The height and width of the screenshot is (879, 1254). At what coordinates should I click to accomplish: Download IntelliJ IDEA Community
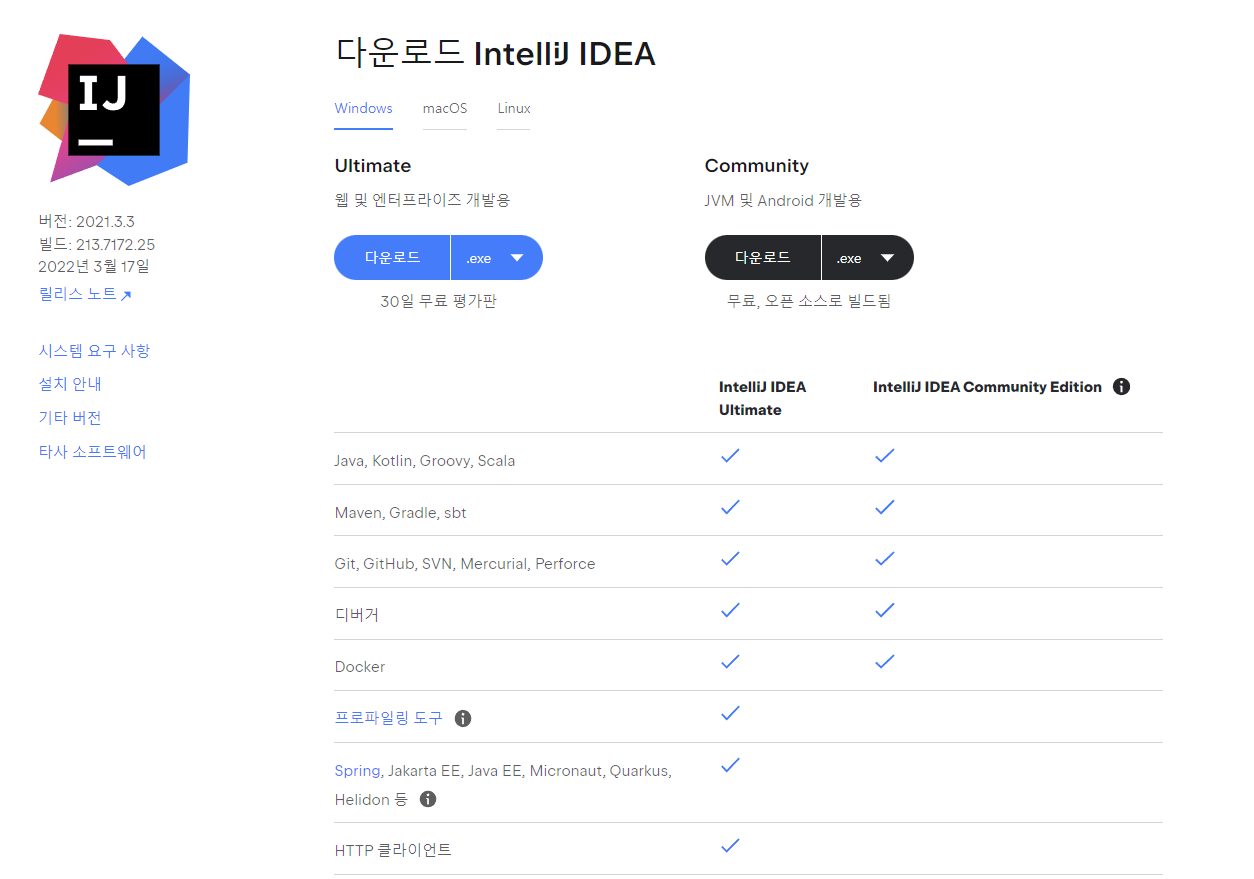click(x=763, y=258)
